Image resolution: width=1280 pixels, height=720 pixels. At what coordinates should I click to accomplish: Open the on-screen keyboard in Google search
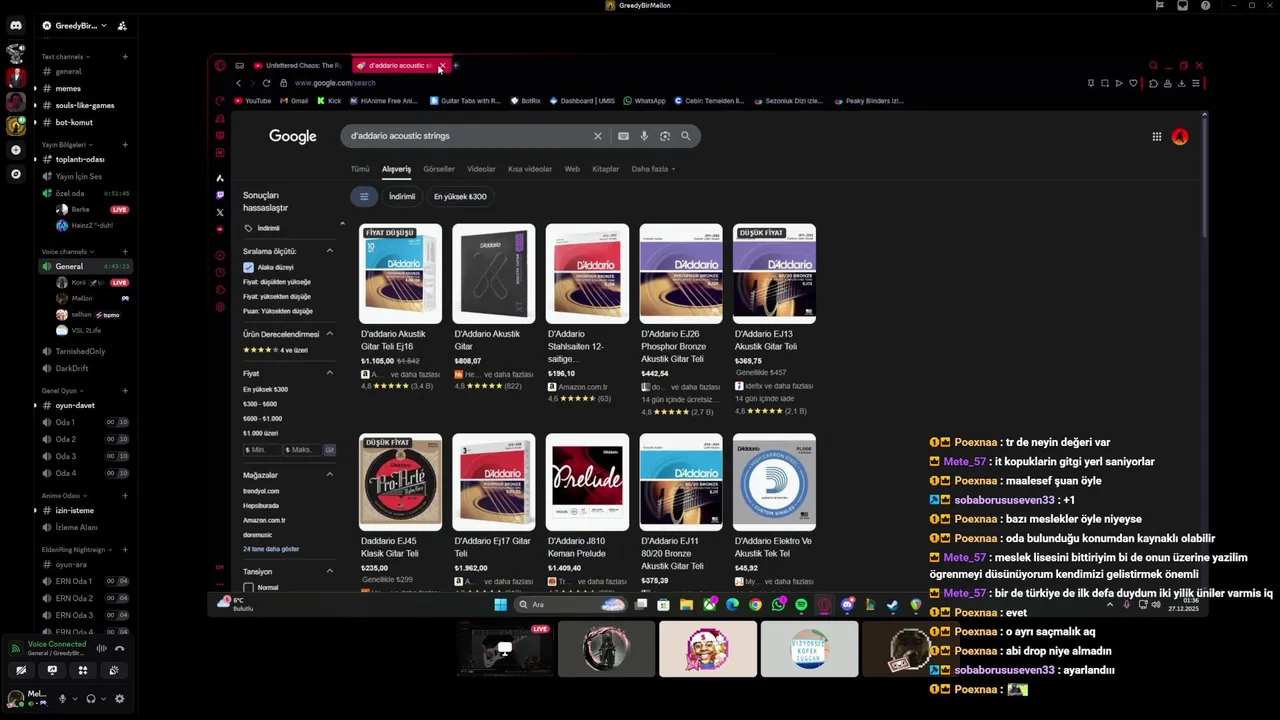[623, 136]
